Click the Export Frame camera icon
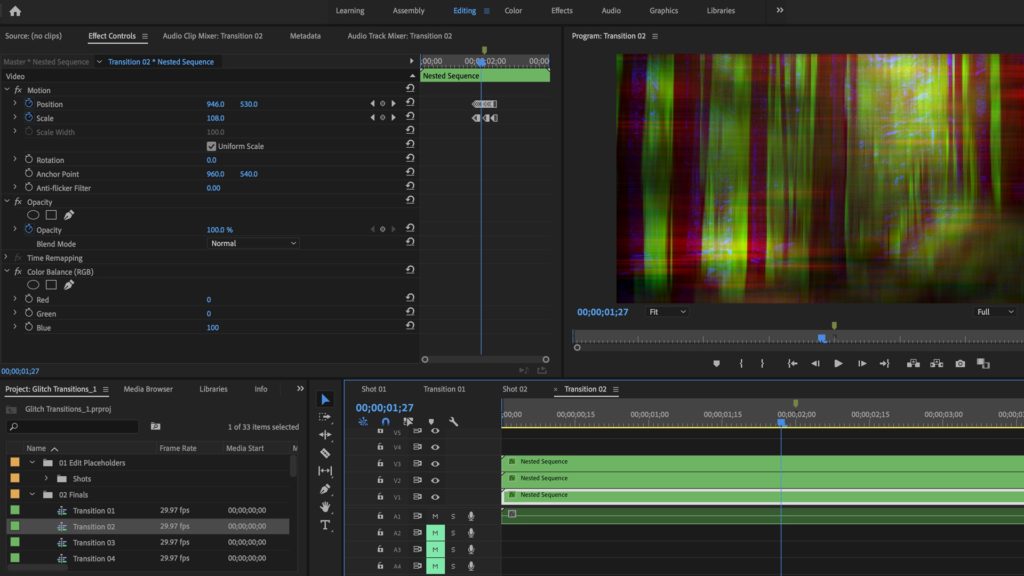Screen dimensions: 1024x576 click(960, 364)
